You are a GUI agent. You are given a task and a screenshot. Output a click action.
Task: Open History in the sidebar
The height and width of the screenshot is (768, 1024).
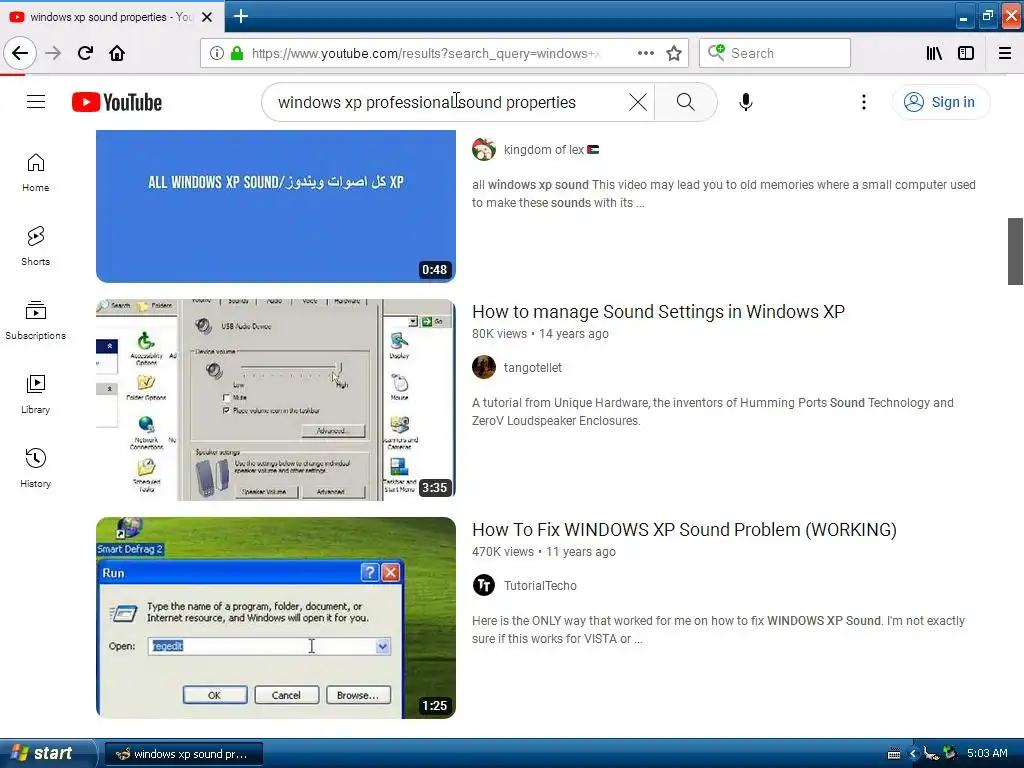35,469
